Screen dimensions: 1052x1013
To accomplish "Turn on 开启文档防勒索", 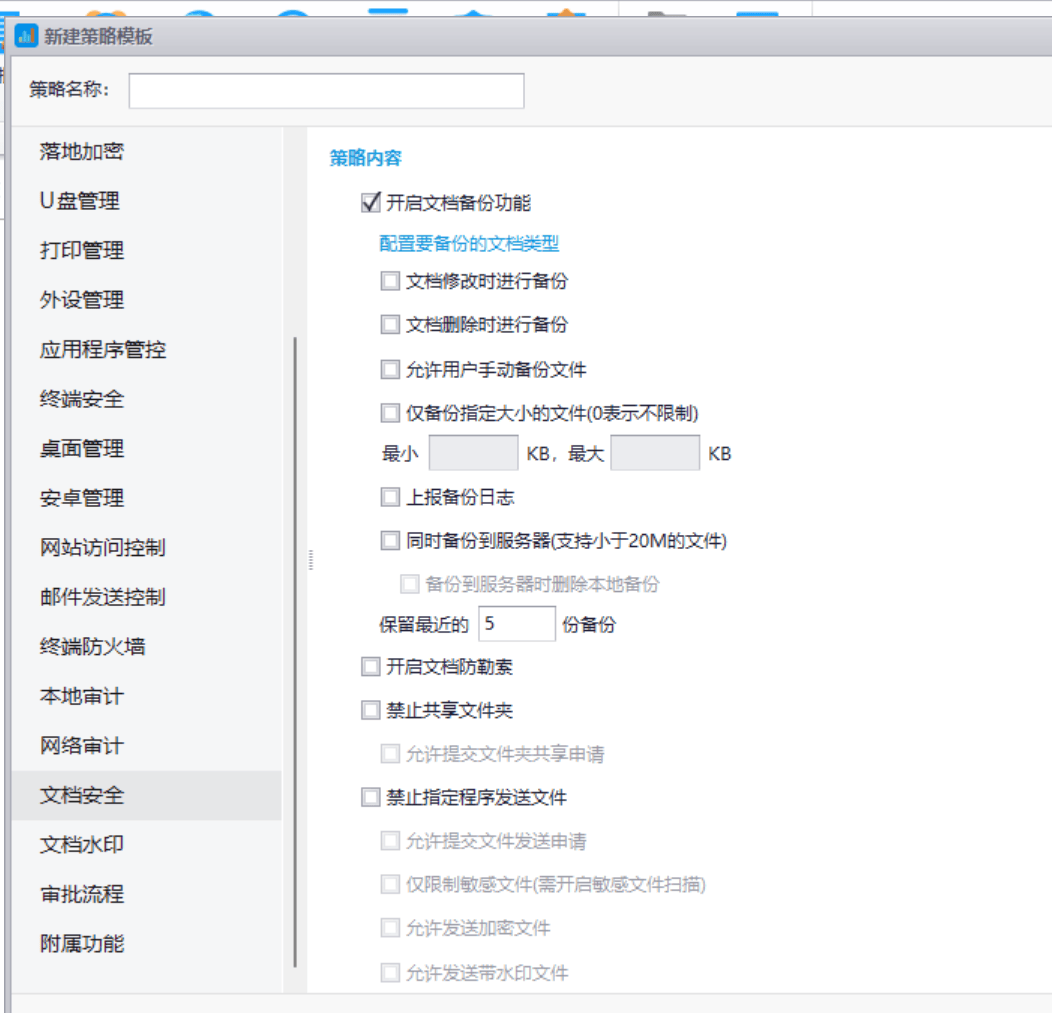I will coord(370,666).
